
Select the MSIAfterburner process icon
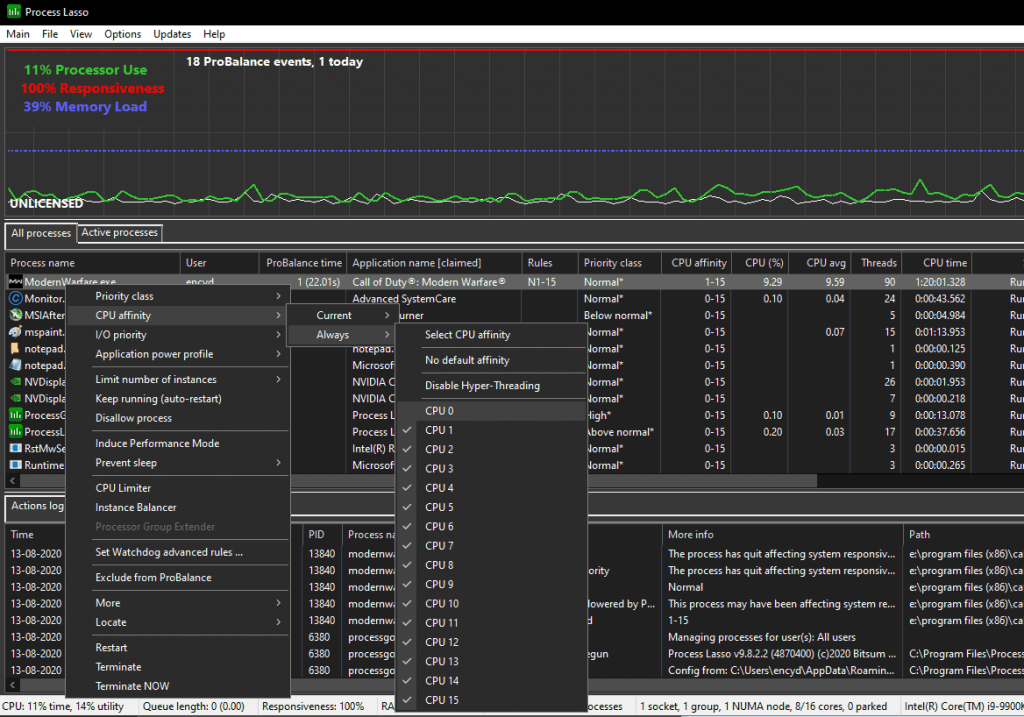(16, 315)
